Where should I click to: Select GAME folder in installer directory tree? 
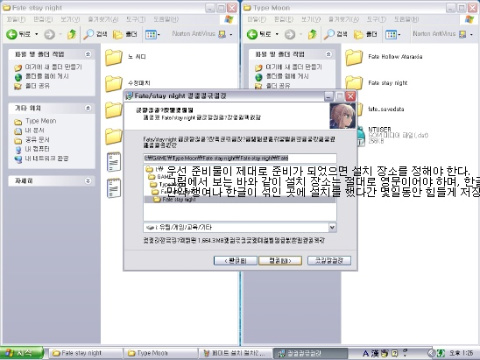(x=161, y=177)
